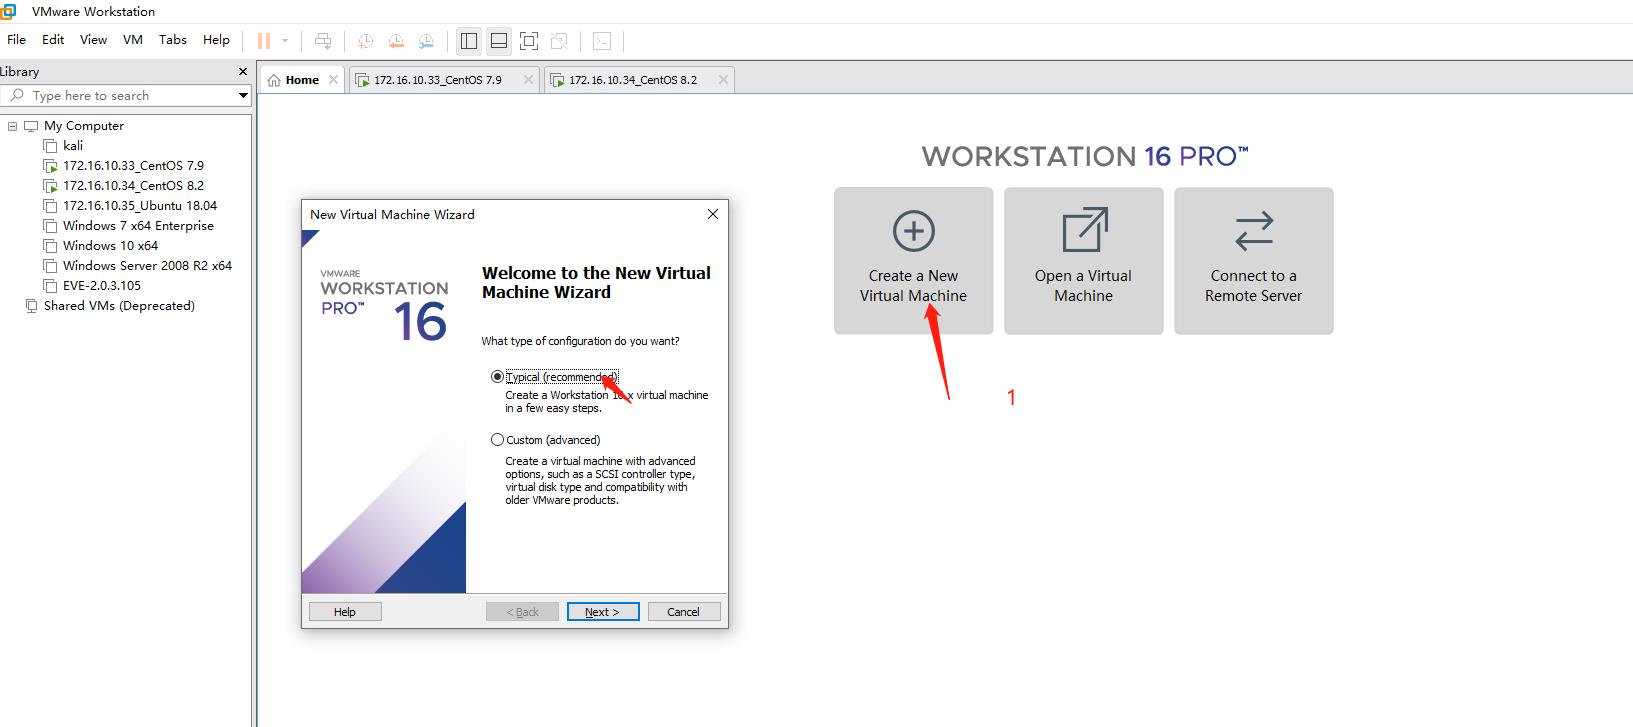
Task: Select the Custom (advanced) radio button
Action: 497,440
